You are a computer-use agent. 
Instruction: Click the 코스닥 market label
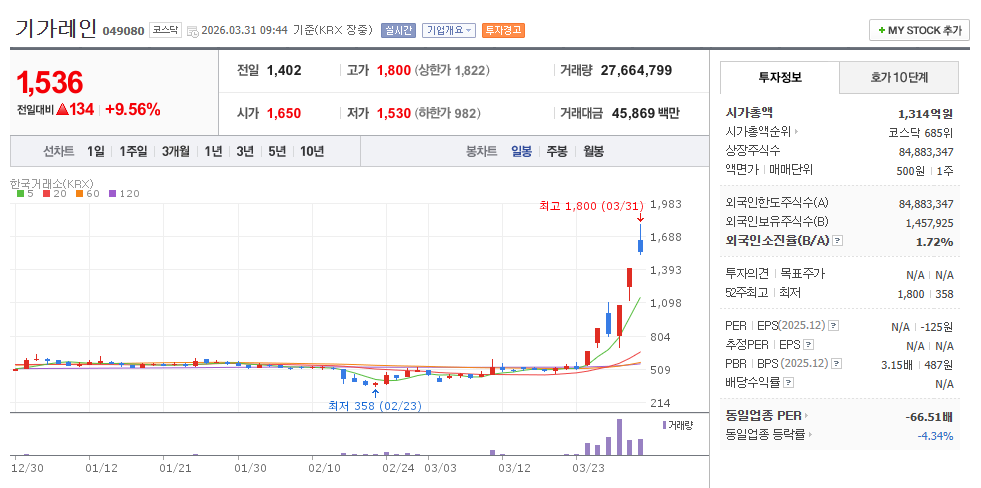coord(165,30)
